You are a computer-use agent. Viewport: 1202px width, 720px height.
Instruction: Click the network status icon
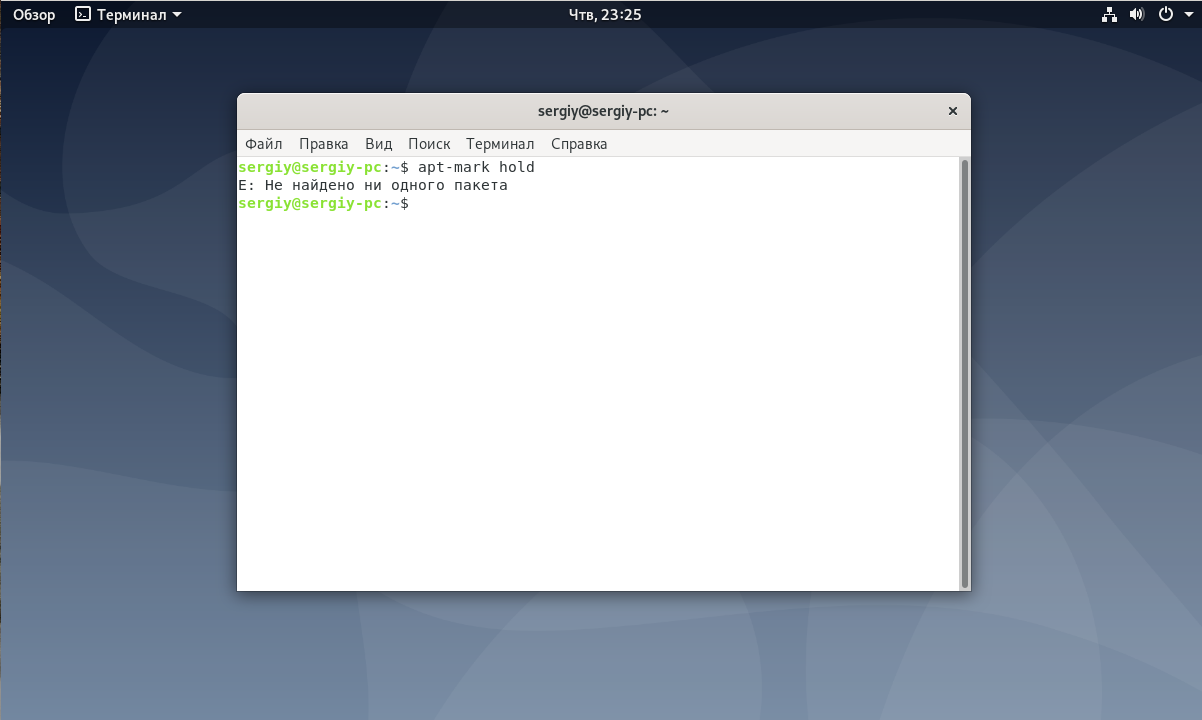pos(1109,15)
